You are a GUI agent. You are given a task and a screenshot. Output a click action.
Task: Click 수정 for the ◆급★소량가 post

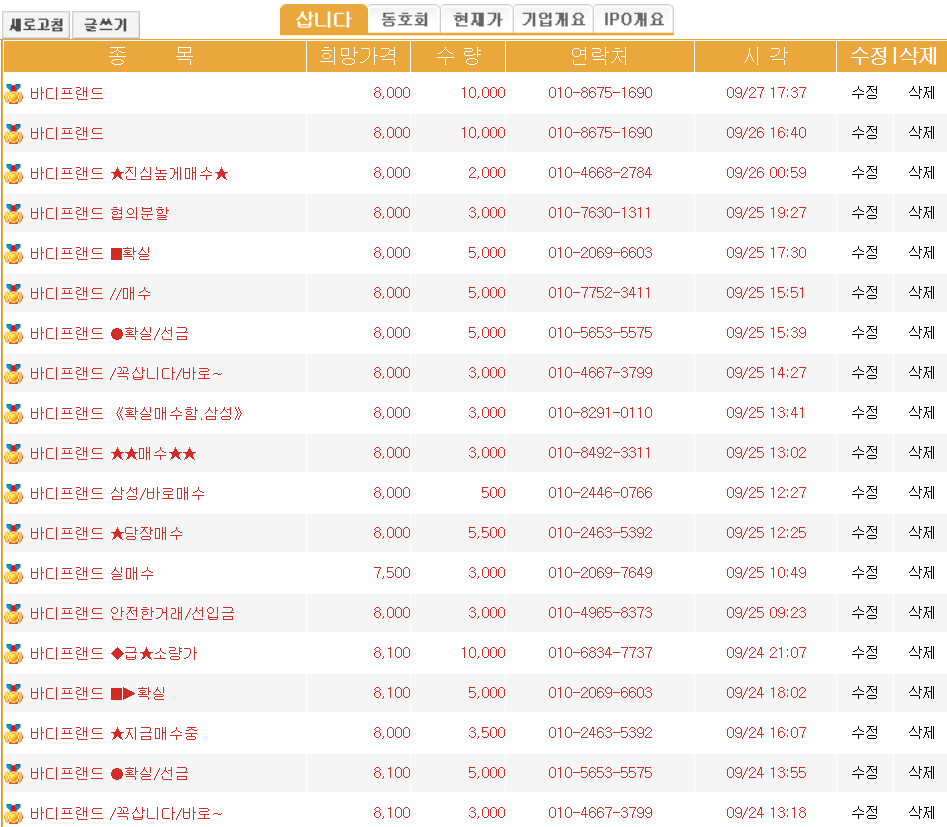(864, 652)
